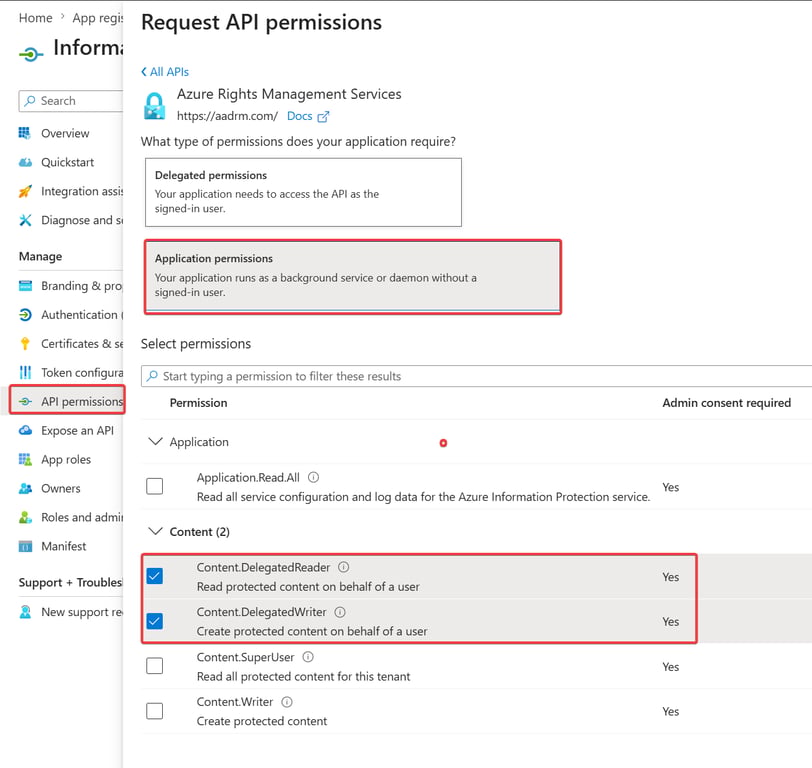812x768 pixels.
Task: Uncheck the Content.DelegatedWriter checkbox
Action: tap(154, 621)
